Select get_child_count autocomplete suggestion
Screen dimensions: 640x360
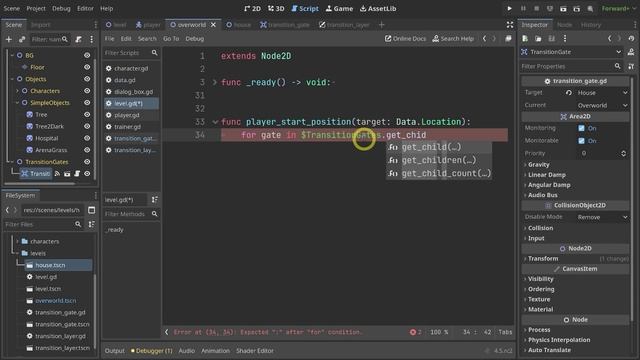coord(439,173)
